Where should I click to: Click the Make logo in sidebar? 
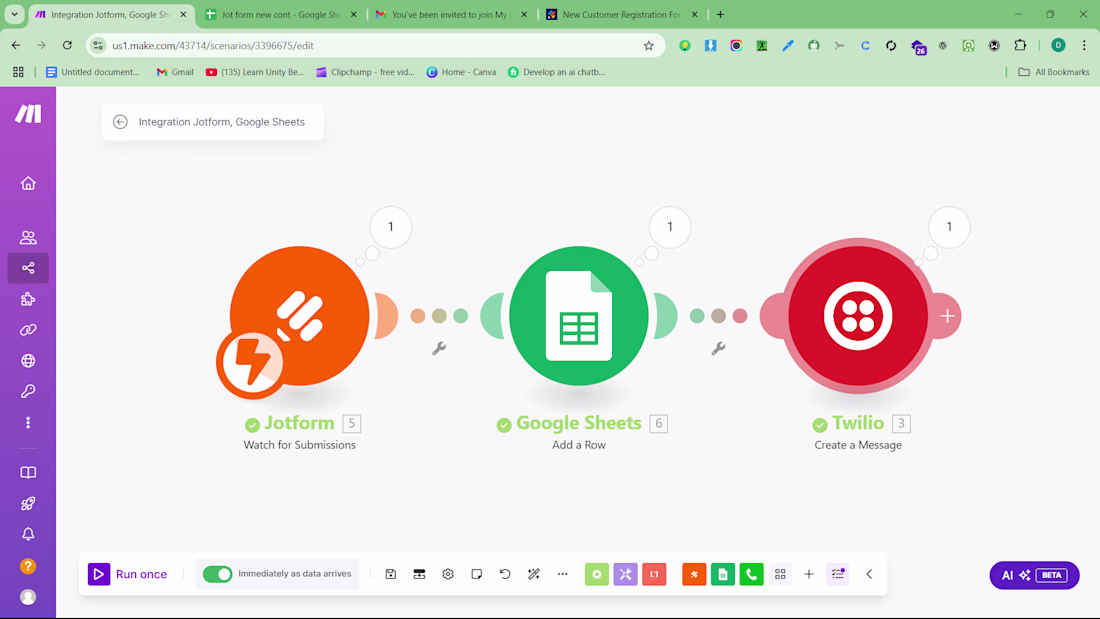tap(28, 114)
